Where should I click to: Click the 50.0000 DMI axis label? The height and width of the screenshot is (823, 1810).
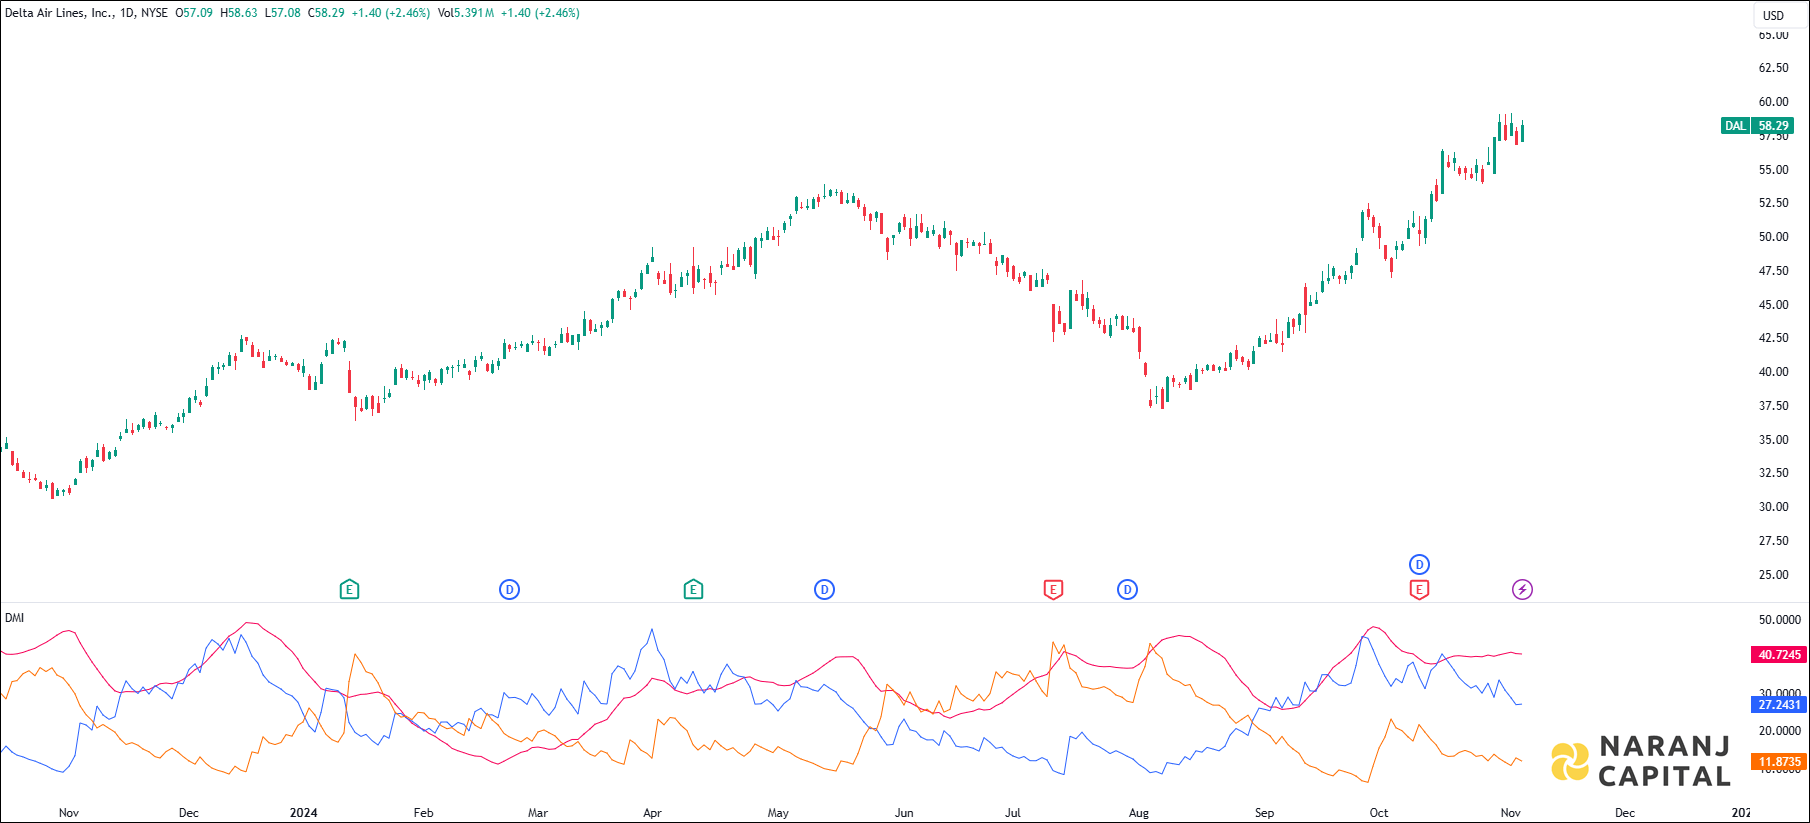pos(1779,620)
